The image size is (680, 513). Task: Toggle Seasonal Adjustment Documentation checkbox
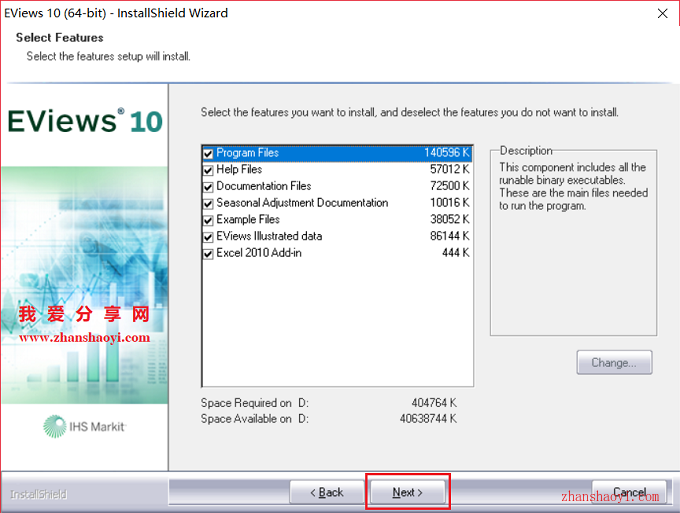click(208, 203)
